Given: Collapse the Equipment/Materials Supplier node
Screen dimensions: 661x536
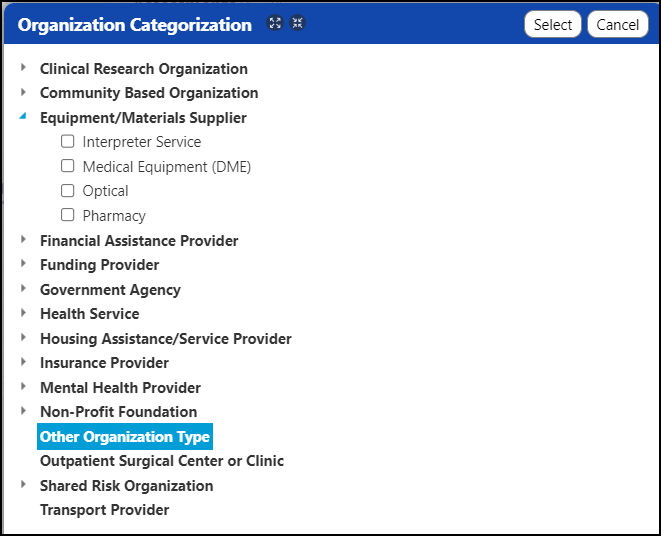Looking at the screenshot, I should point(23,116).
